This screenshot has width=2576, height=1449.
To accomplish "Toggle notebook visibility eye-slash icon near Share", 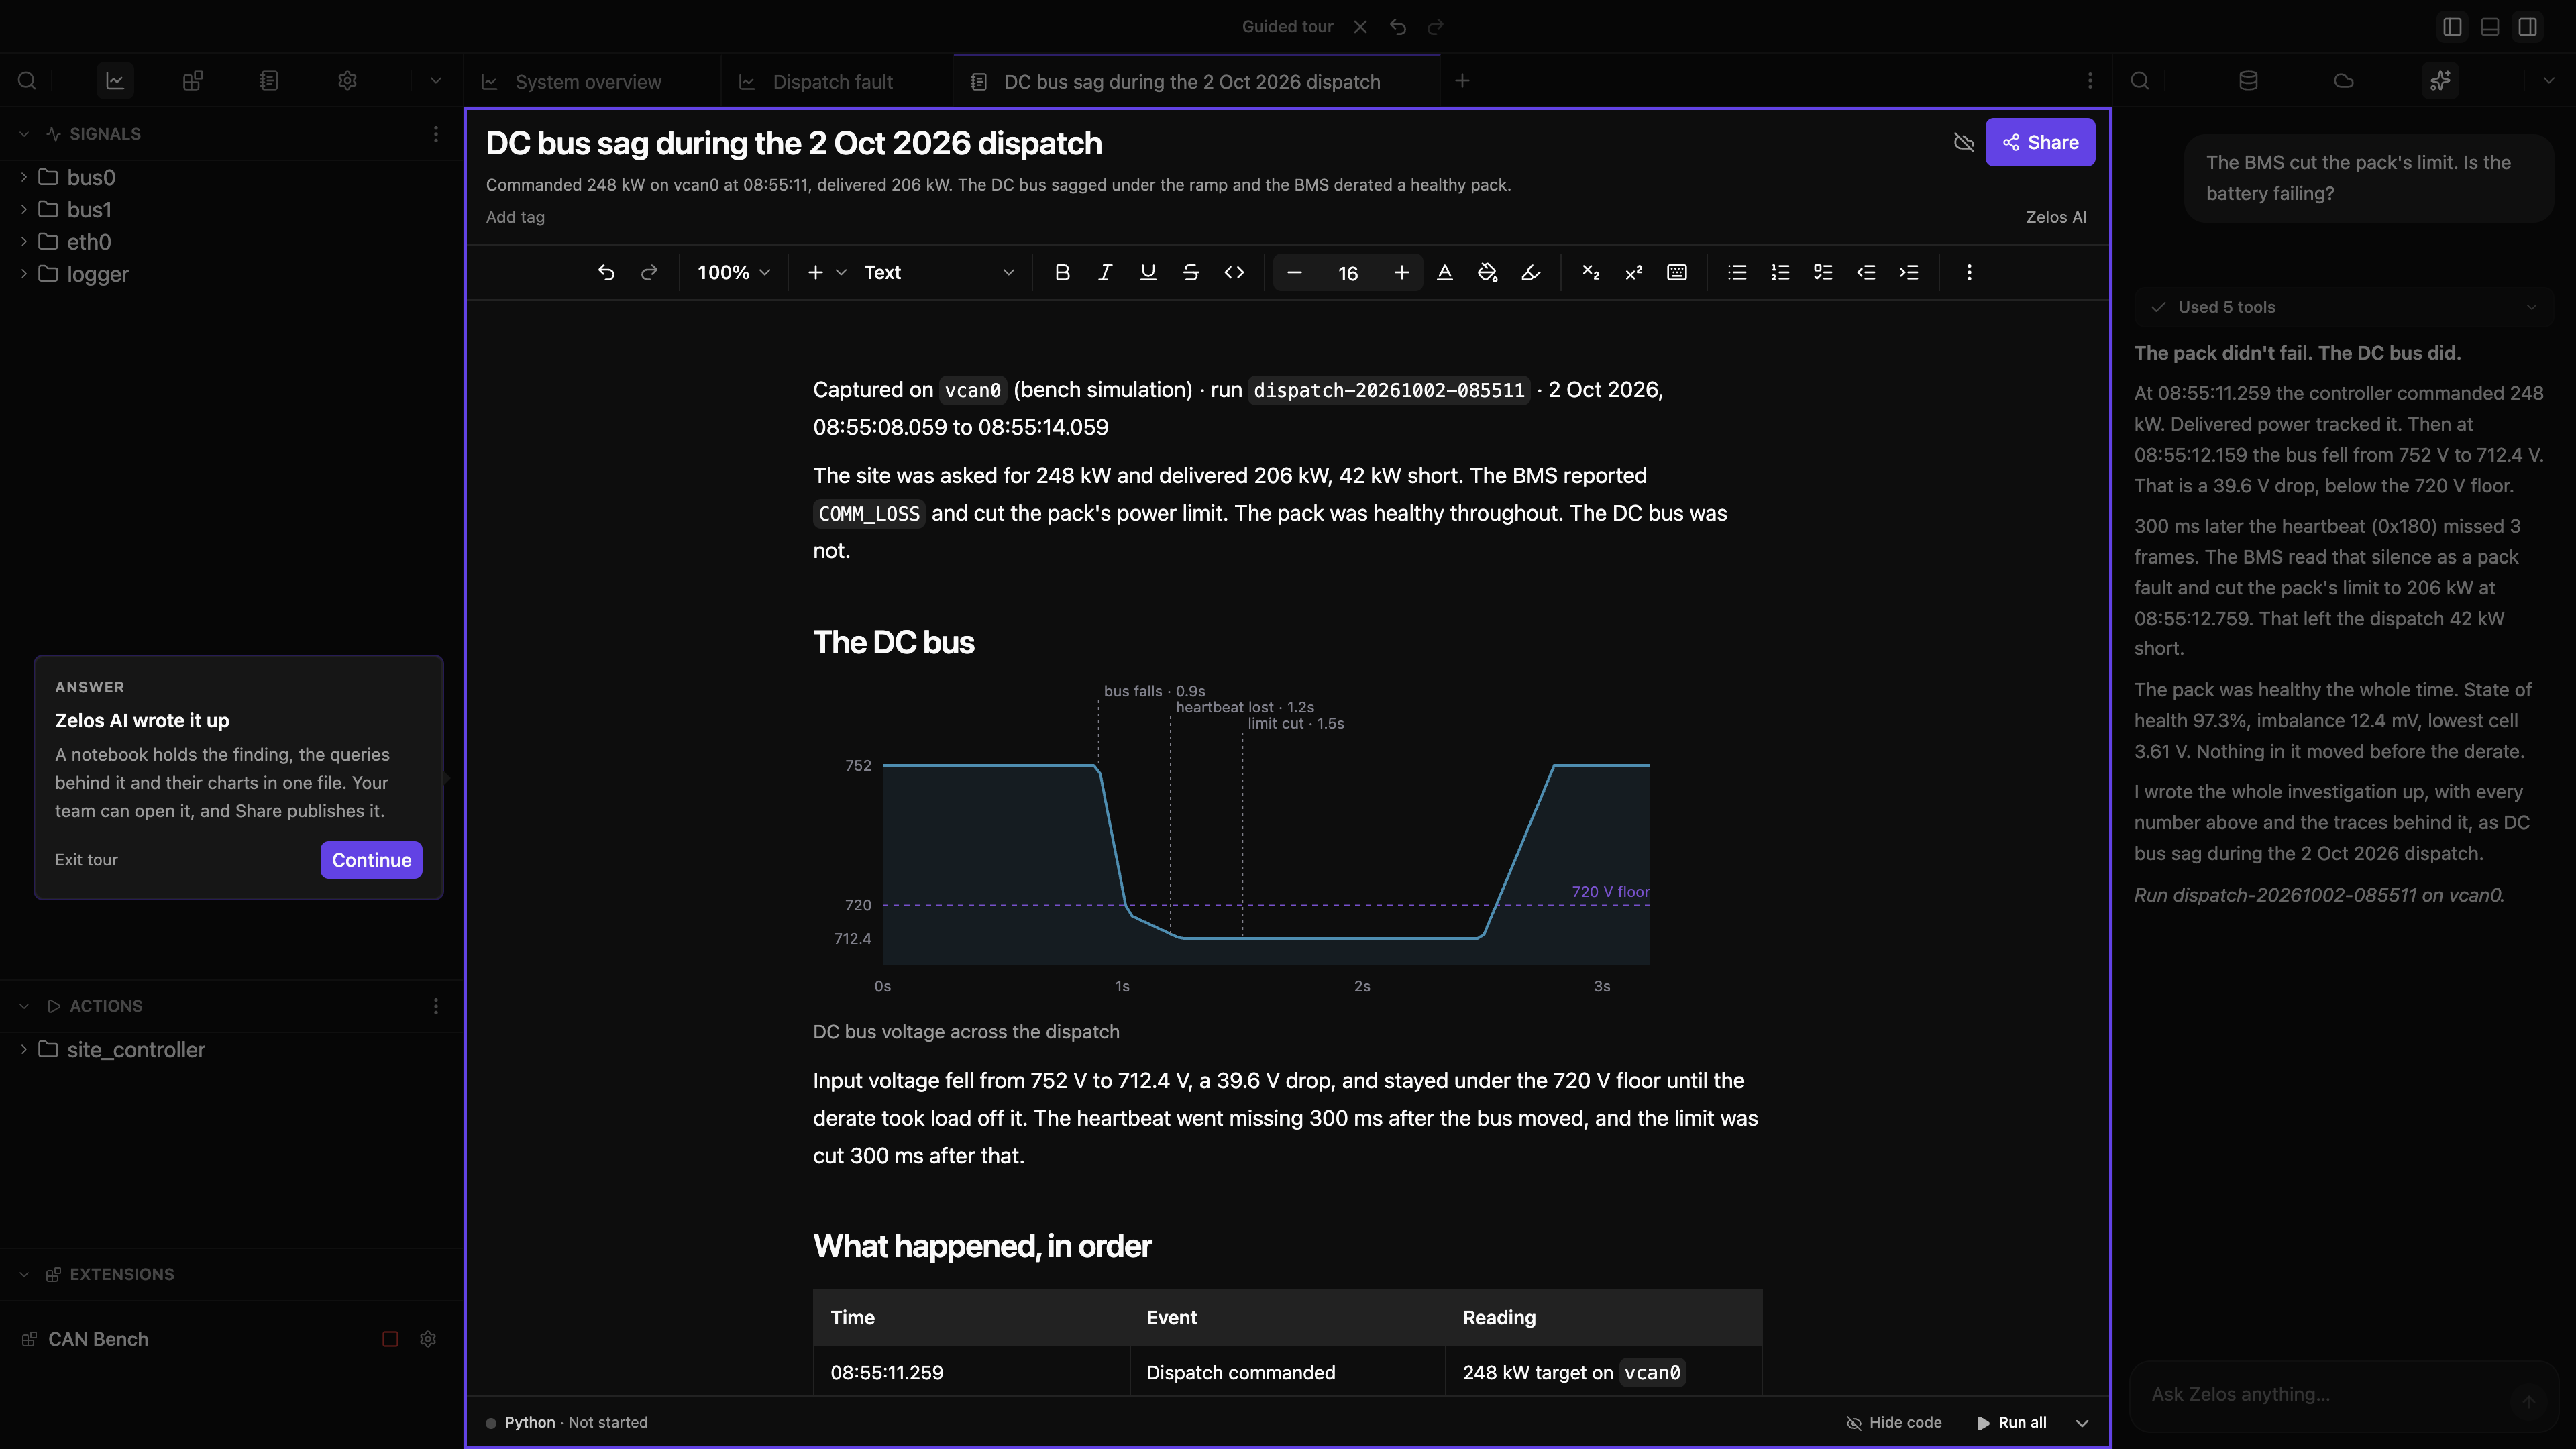I will 1964,142.
